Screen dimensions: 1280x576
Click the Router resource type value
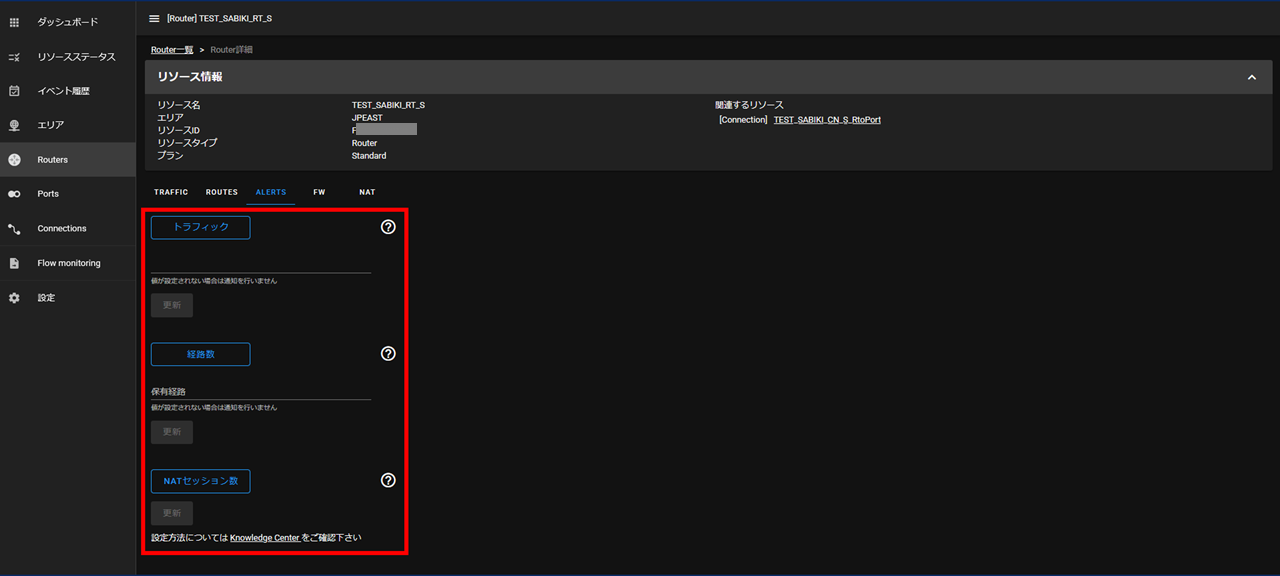364,143
